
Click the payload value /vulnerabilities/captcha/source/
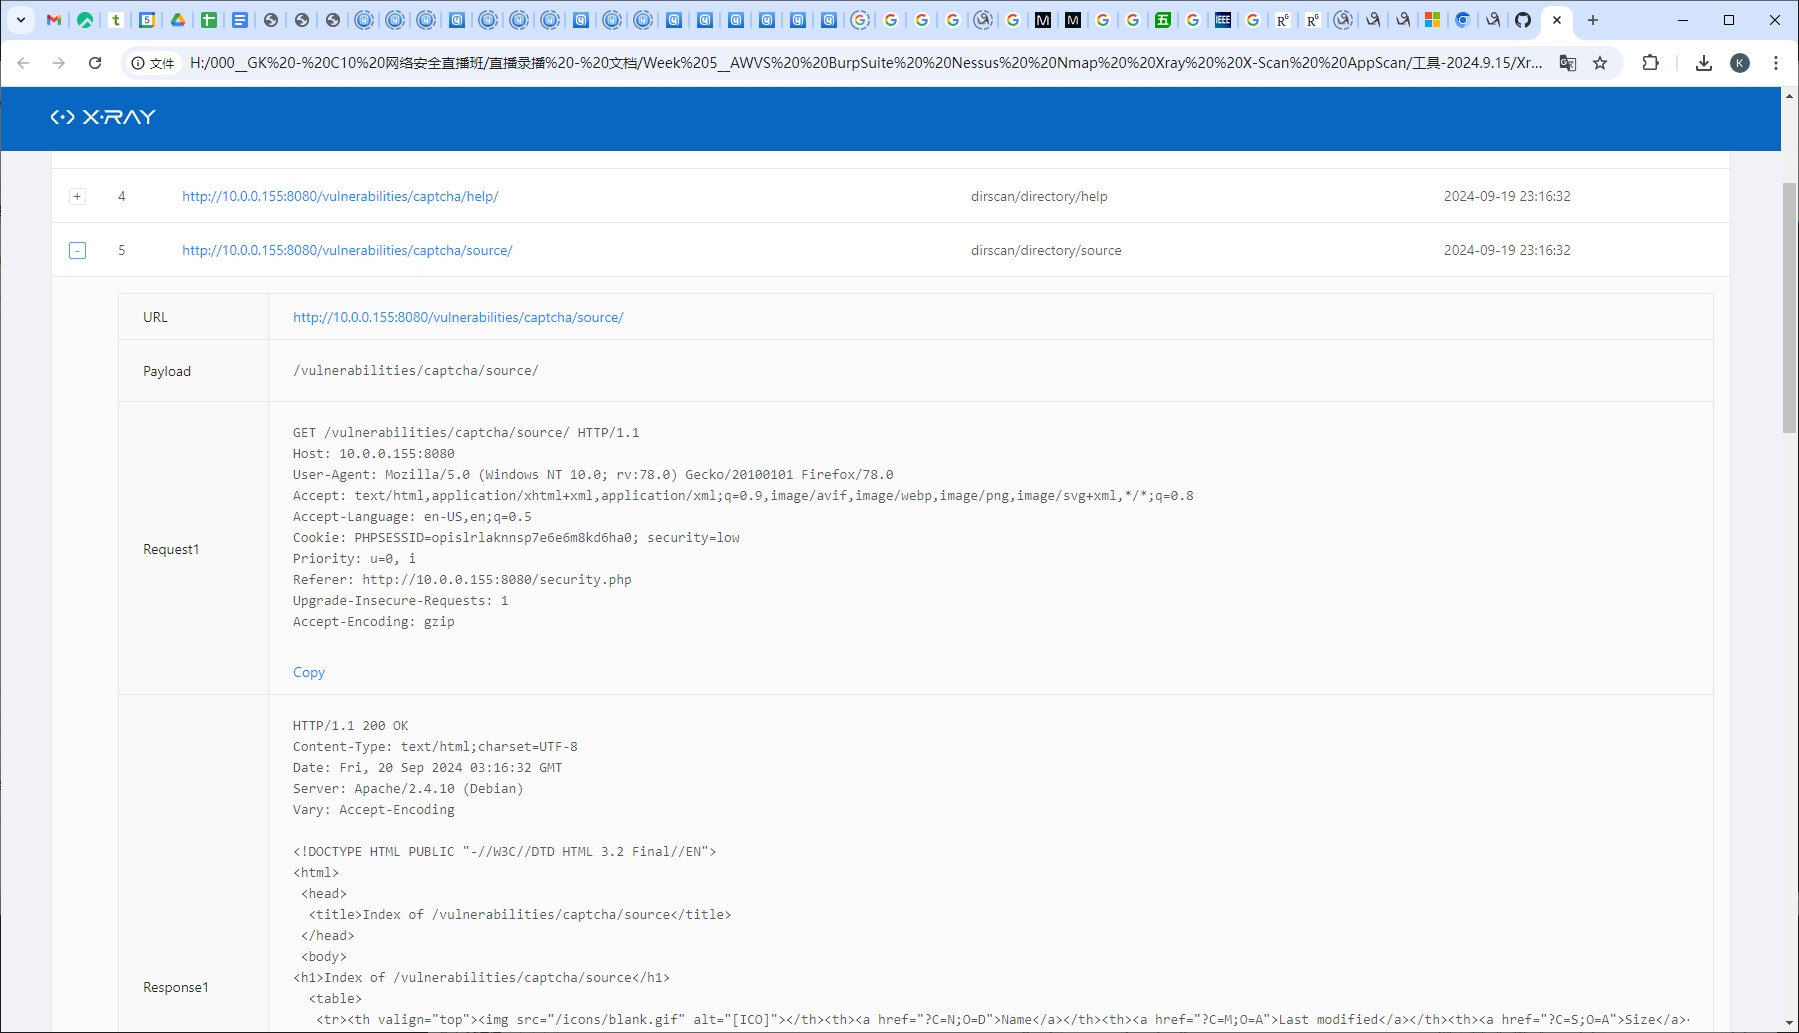(x=416, y=371)
